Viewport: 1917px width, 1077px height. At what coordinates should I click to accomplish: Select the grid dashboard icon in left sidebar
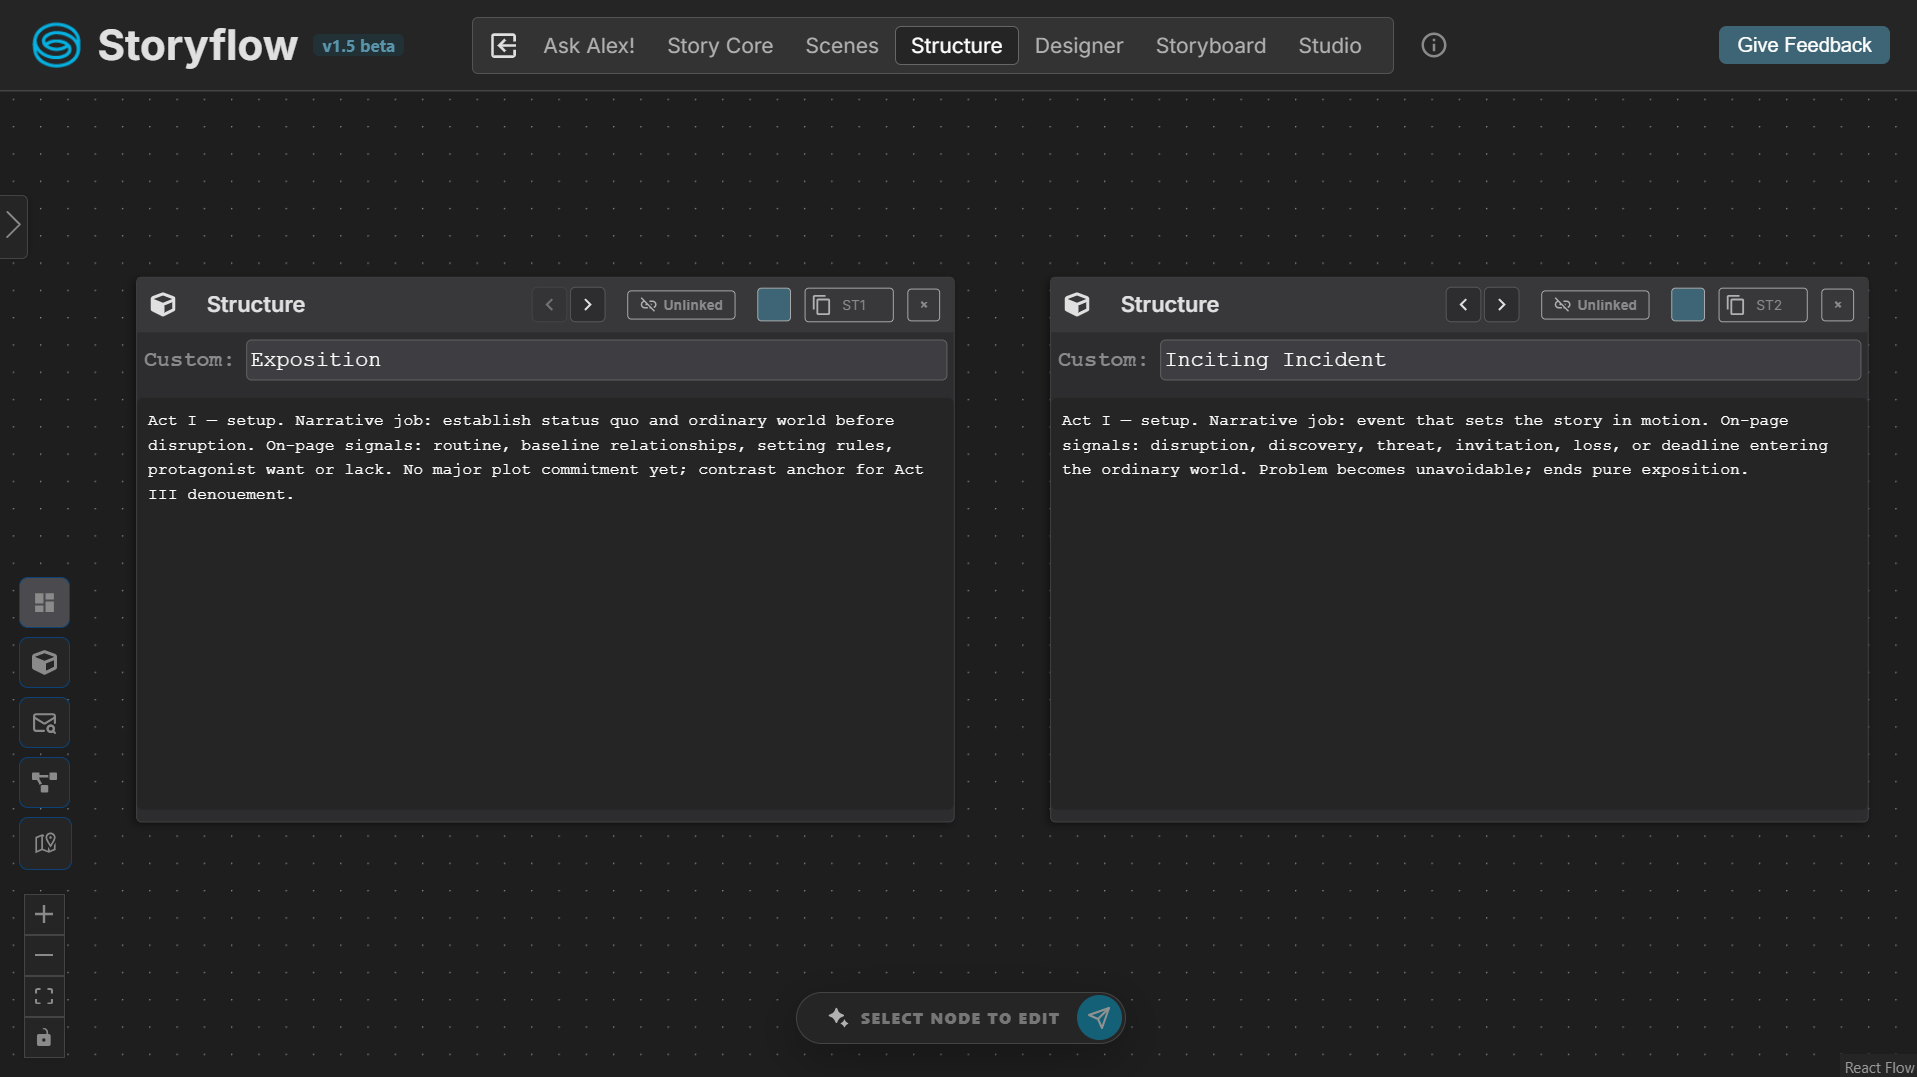[x=45, y=602]
